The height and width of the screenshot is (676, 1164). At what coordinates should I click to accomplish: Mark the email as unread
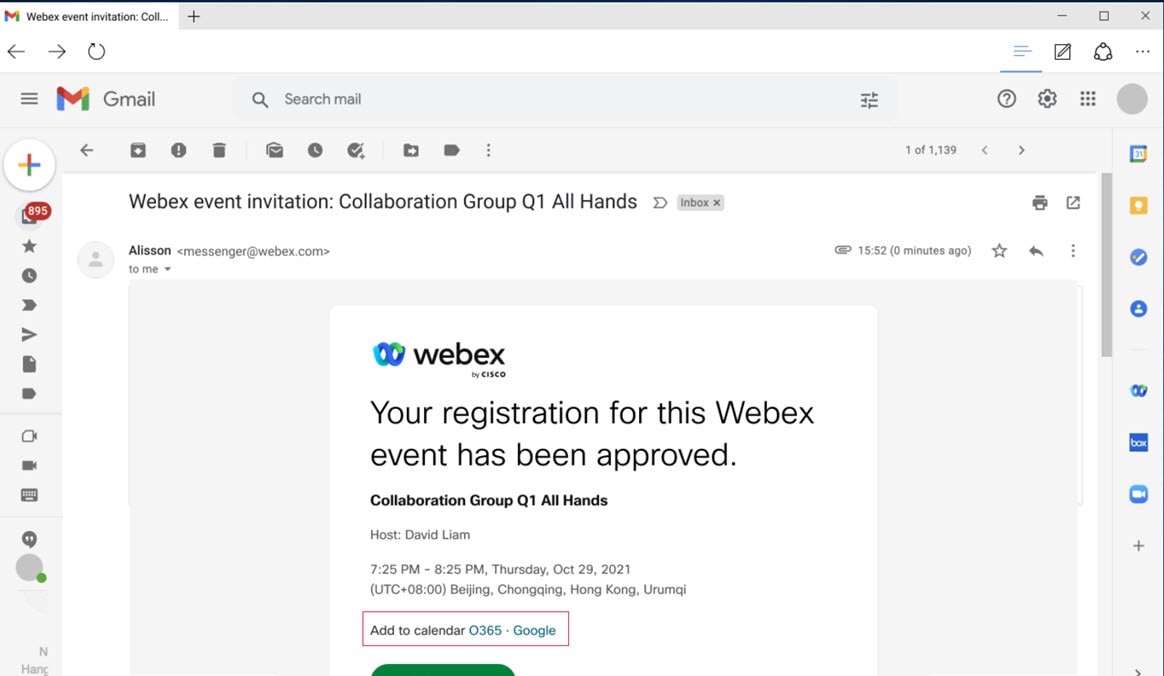pos(274,150)
